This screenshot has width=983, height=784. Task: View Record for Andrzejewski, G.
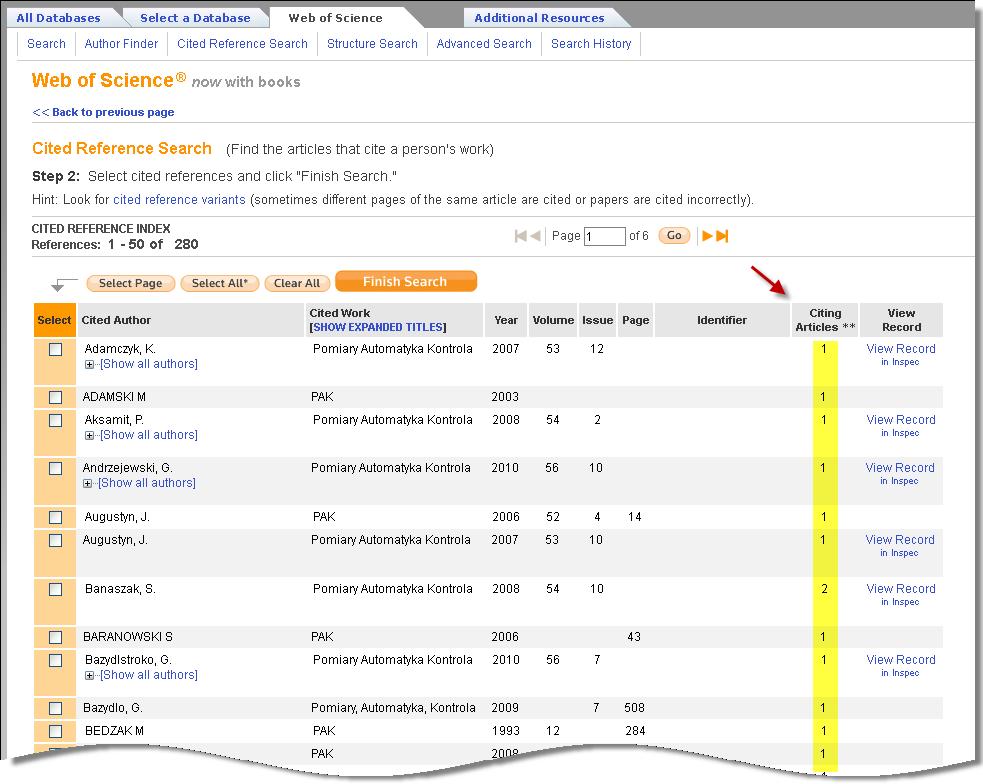(x=900, y=468)
